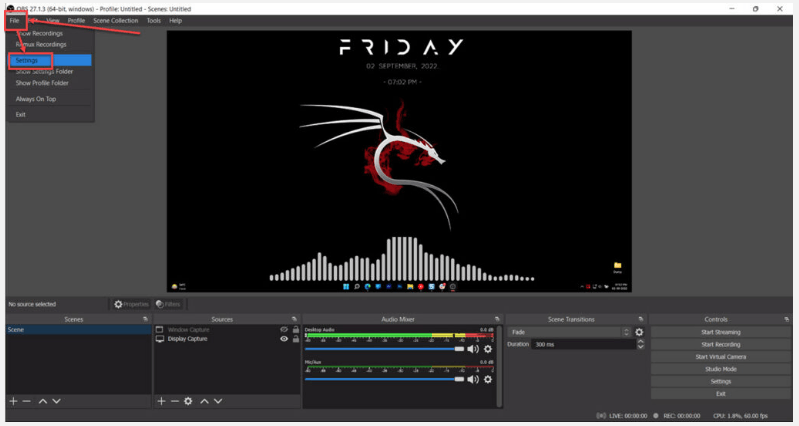Image resolution: width=799 pixels, height=426 pixels.
Task: Click the Audio Mixer vertical scrollbar
Action: pyautogui.click(x=499, y=366)
